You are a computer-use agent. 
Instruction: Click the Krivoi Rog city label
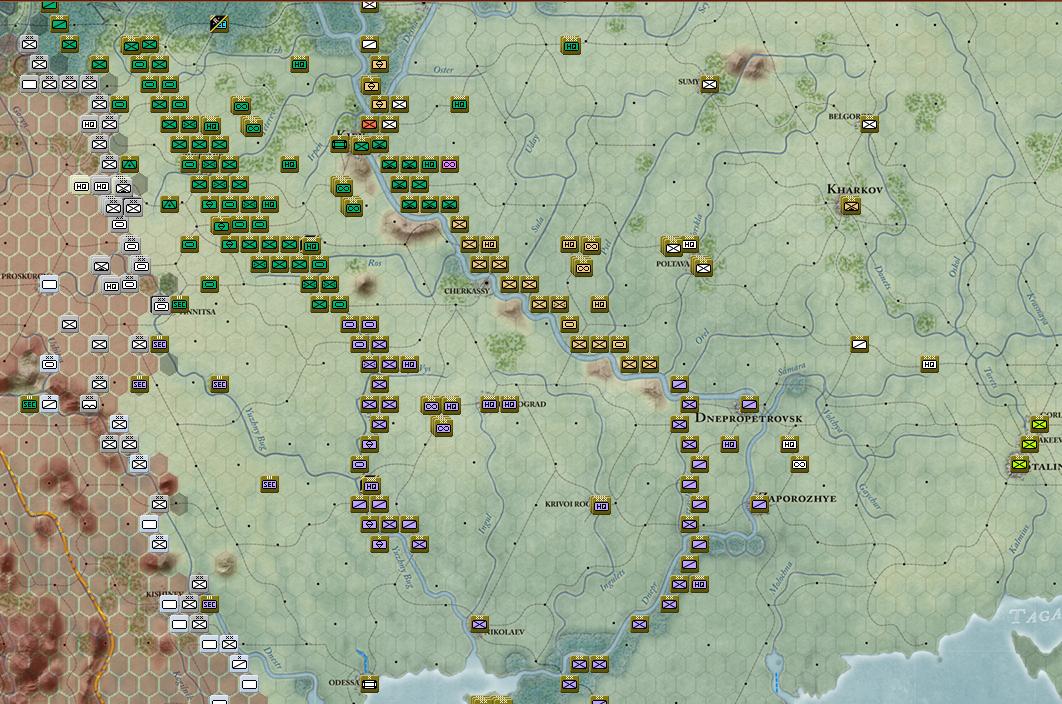(568, 504)
